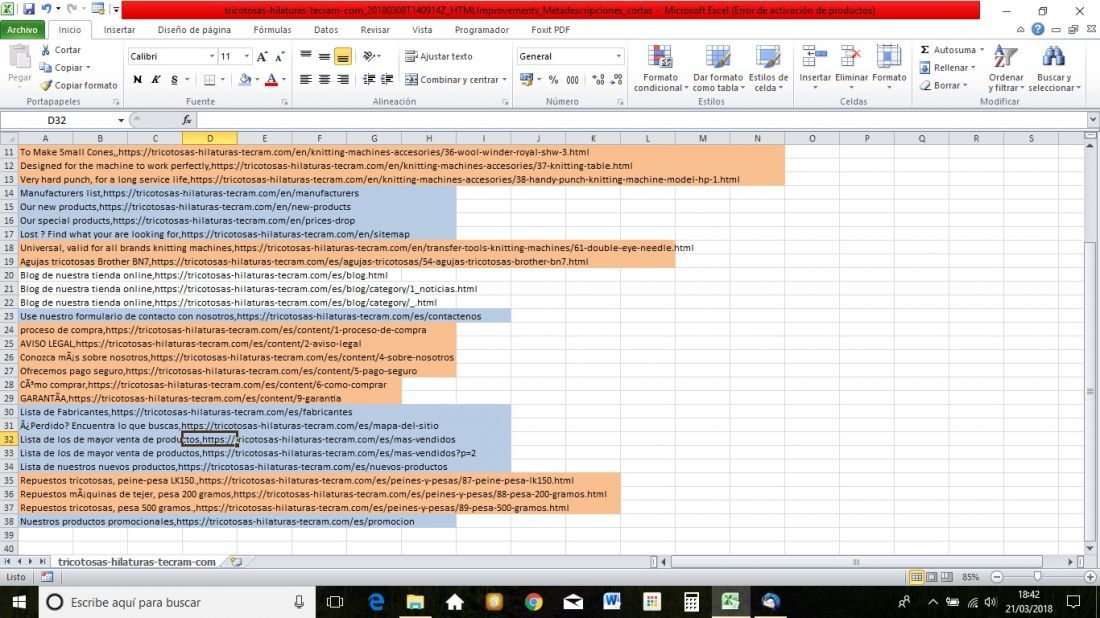Screen dimensions: 1100x618
Task: Adjust the zoom slider handle
Action: click(1038, 577)
